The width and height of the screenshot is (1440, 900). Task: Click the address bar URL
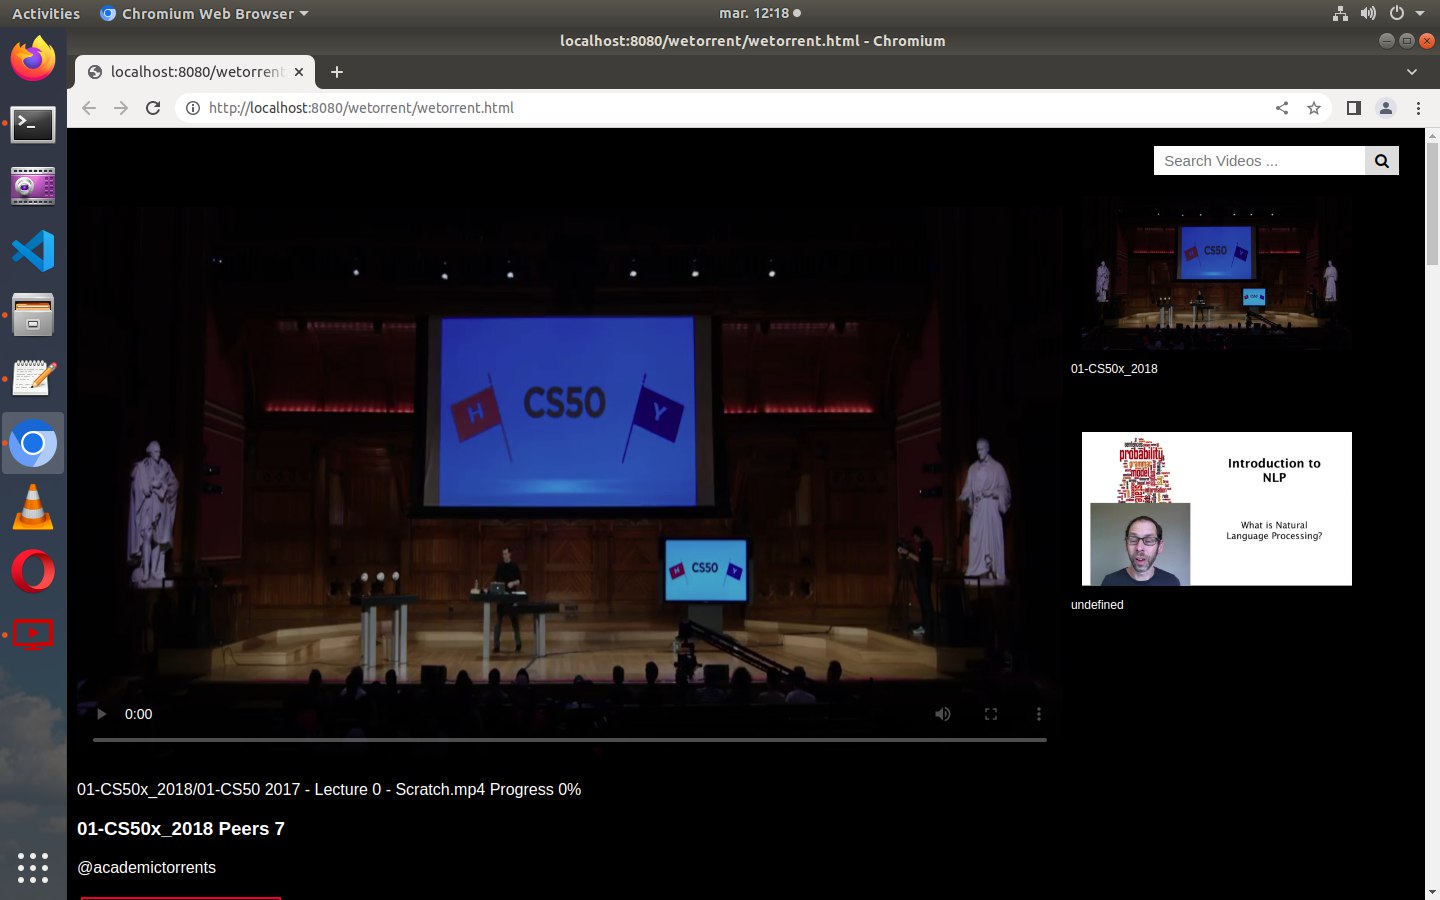click(x=361, y=108)
